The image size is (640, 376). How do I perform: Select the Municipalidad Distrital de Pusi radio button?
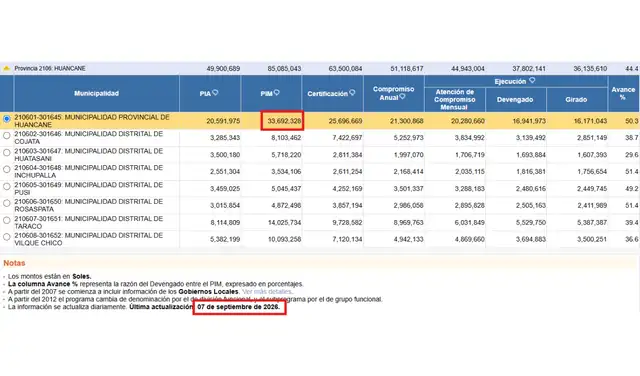pyautogui.click(x=7, y=187)
